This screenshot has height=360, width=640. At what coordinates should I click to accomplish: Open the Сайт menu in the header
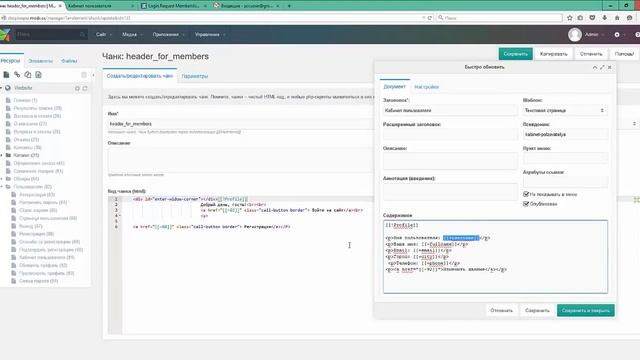[x=104, y=35]
